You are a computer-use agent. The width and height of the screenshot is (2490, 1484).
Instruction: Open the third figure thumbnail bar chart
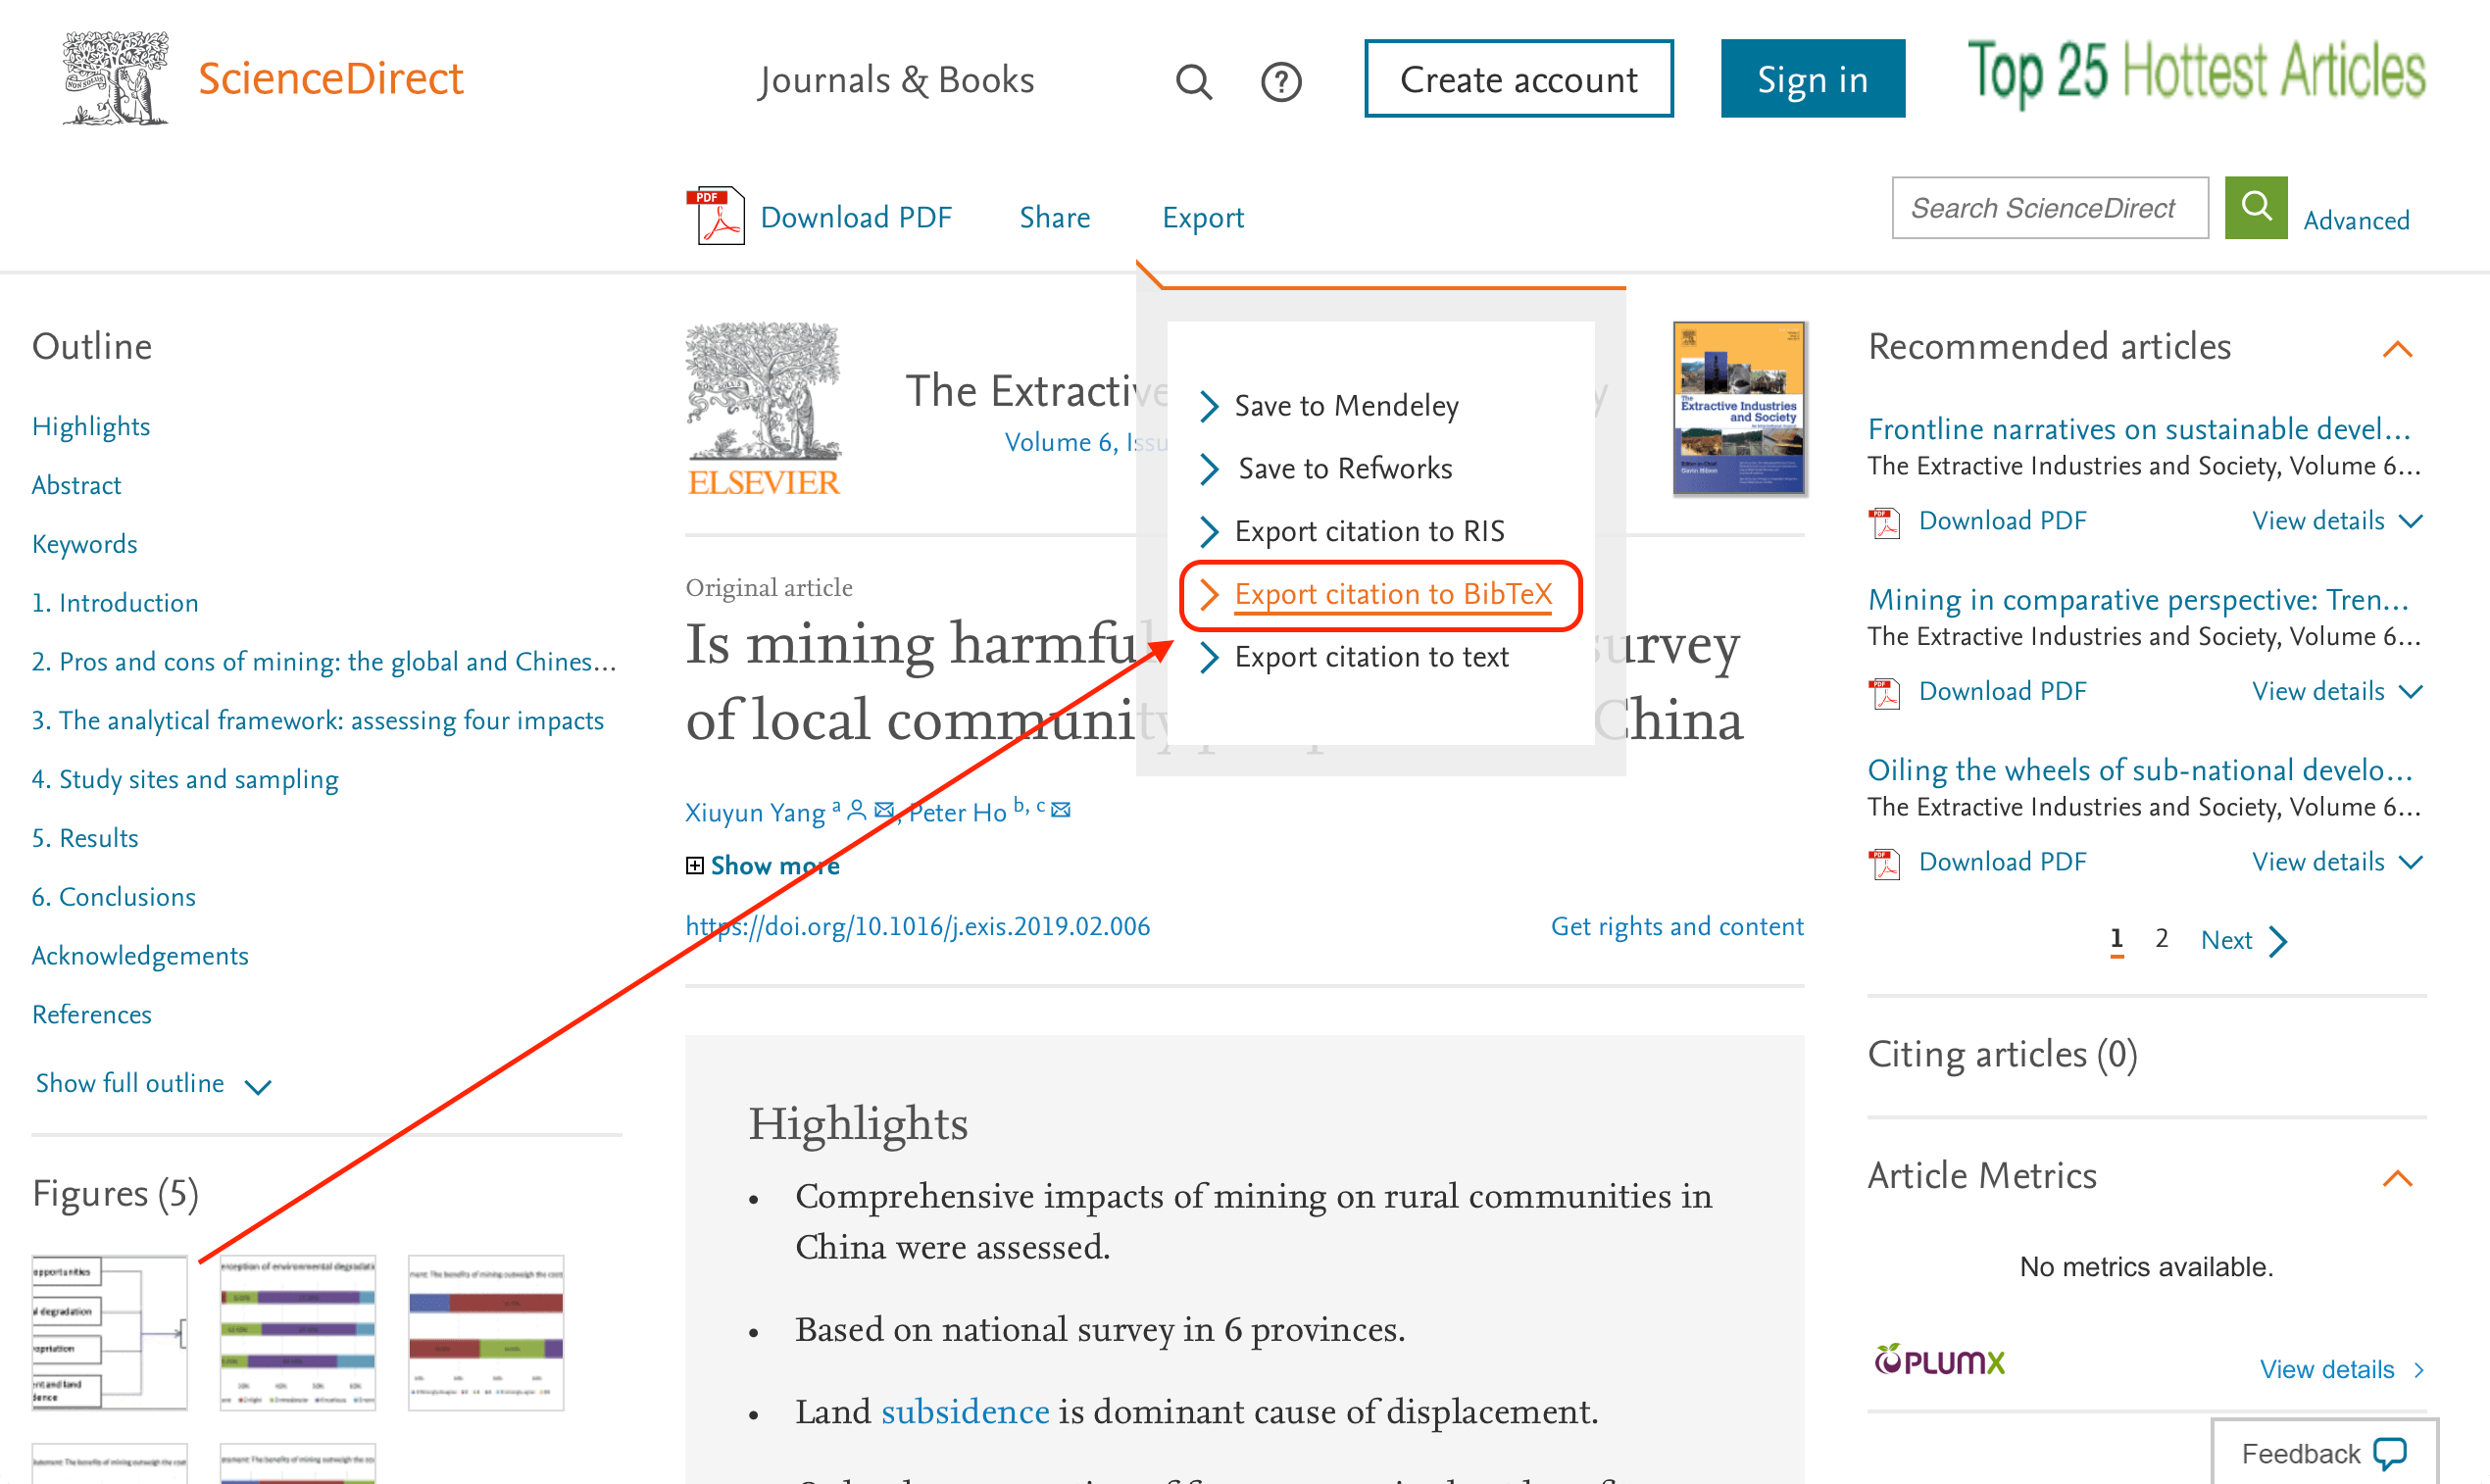[x=486, y=1332]
